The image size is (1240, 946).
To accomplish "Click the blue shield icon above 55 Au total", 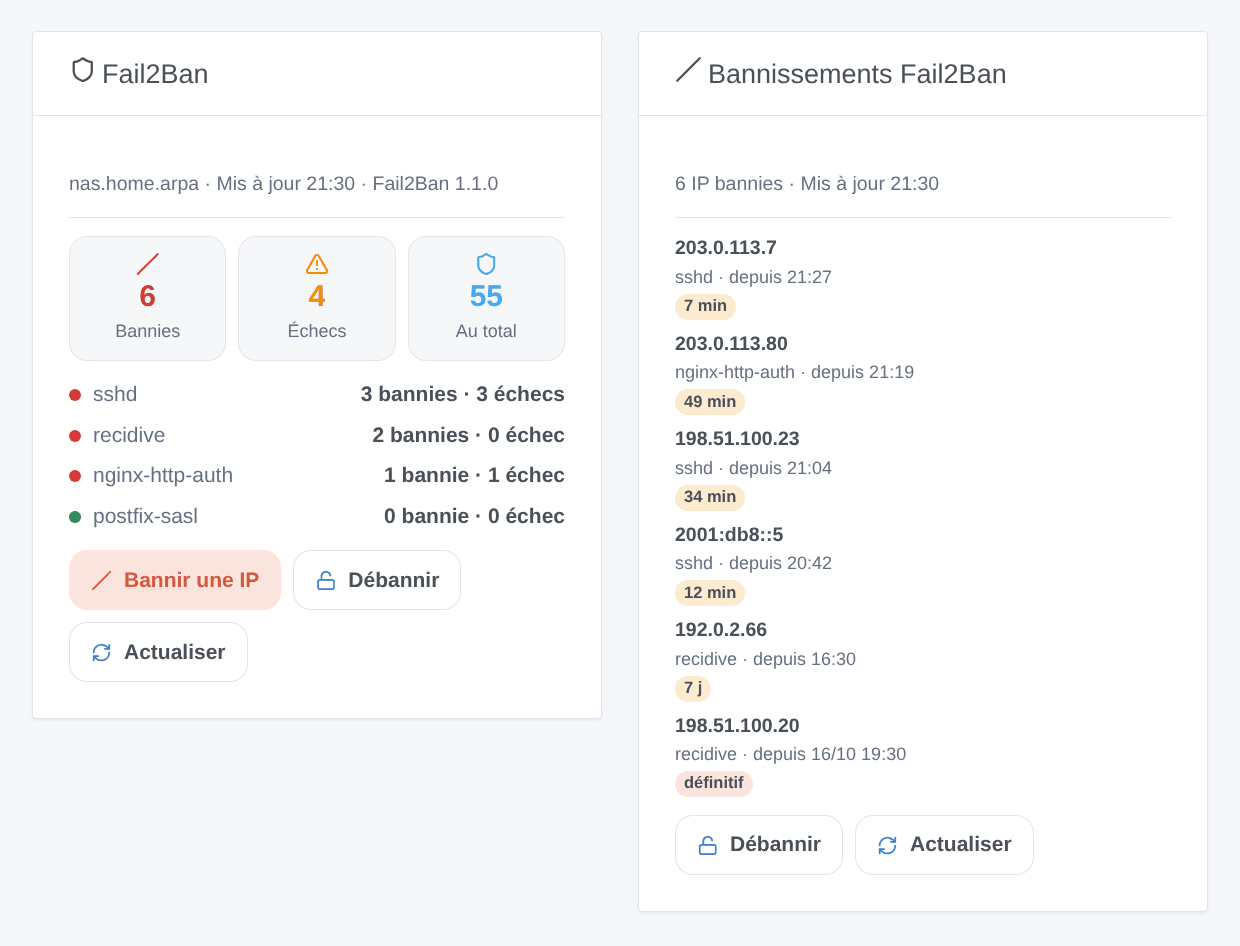I will click(486, 264).
